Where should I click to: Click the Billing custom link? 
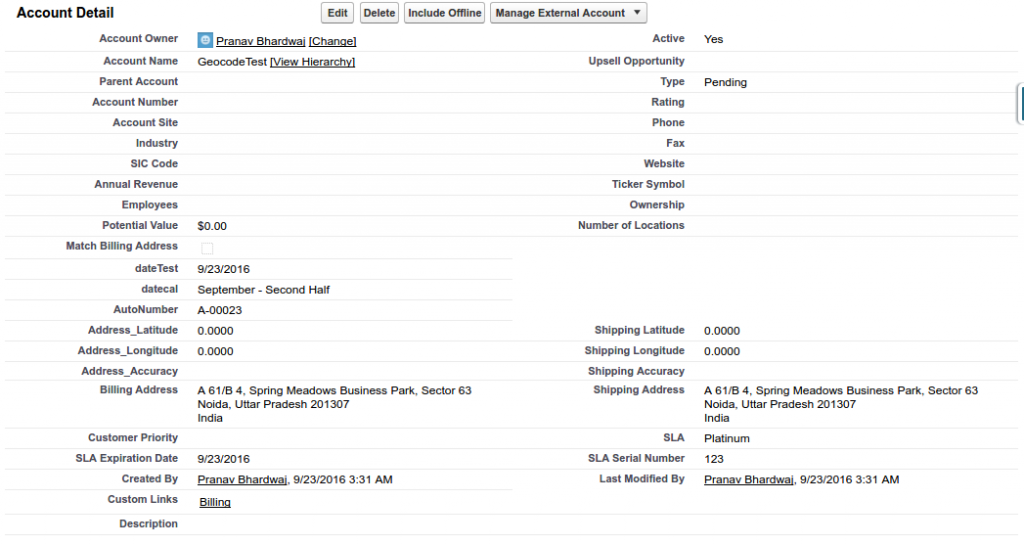coord(215,502)
